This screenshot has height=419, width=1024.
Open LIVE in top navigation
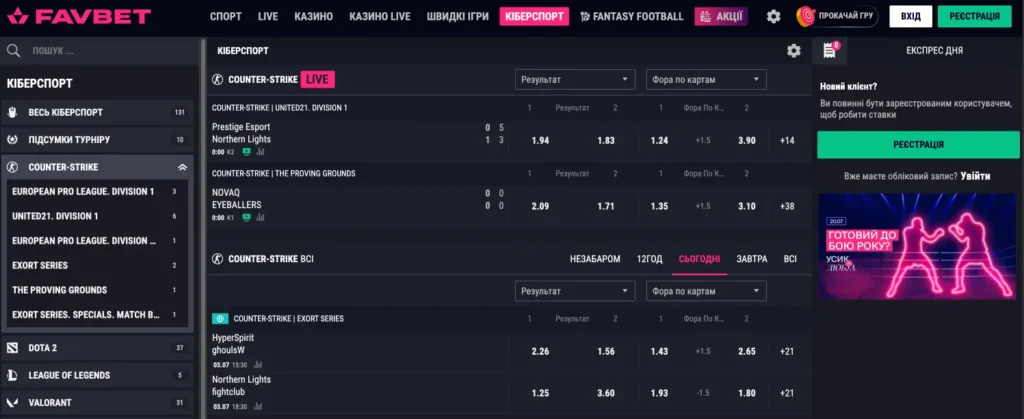[268, 16]
